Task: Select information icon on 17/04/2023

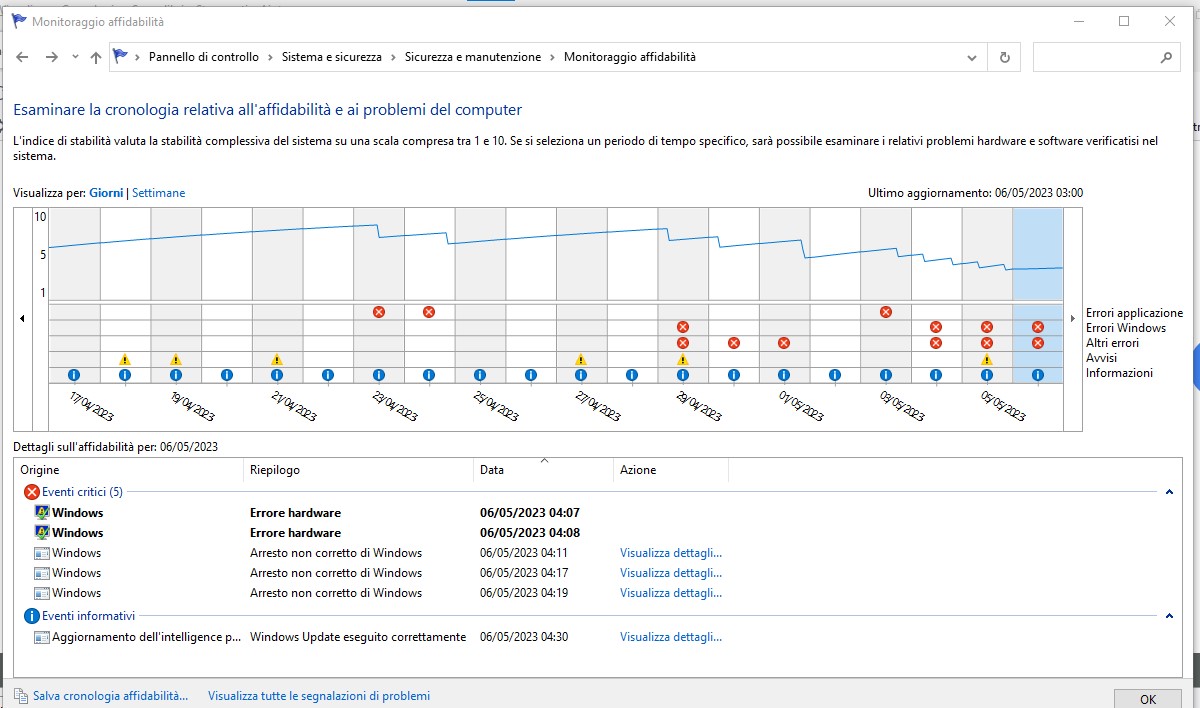Action: tap(74, 375)
